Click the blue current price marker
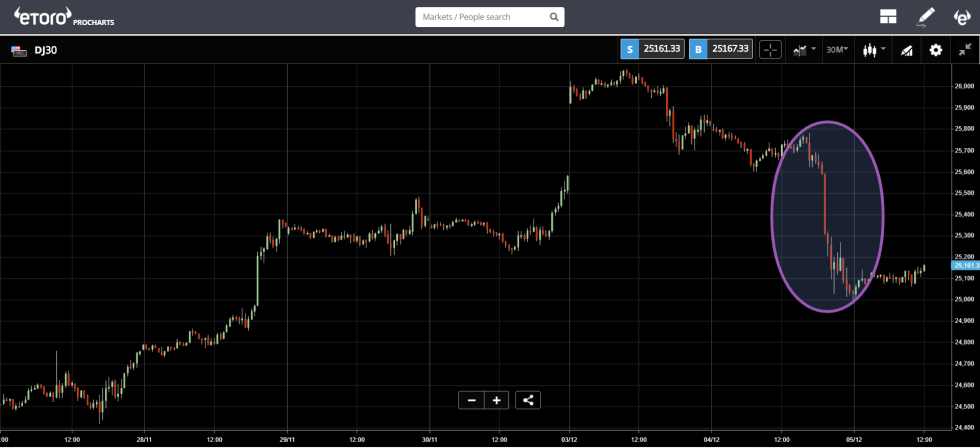Image resolution: width=980 pixels, height=448 pixels. [964, 266]
